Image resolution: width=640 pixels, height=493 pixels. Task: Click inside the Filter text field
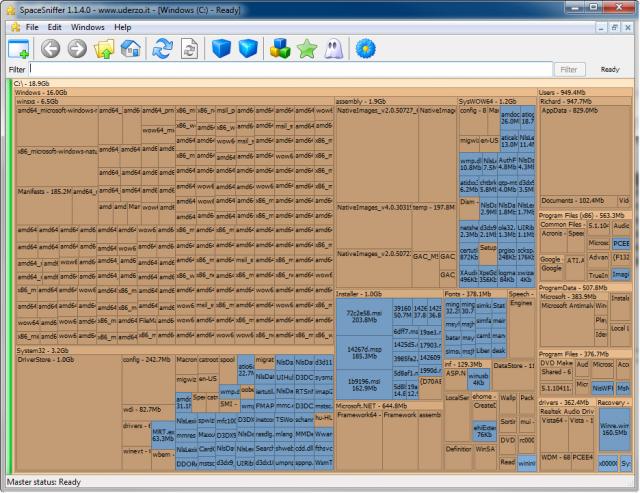(290, 69)
